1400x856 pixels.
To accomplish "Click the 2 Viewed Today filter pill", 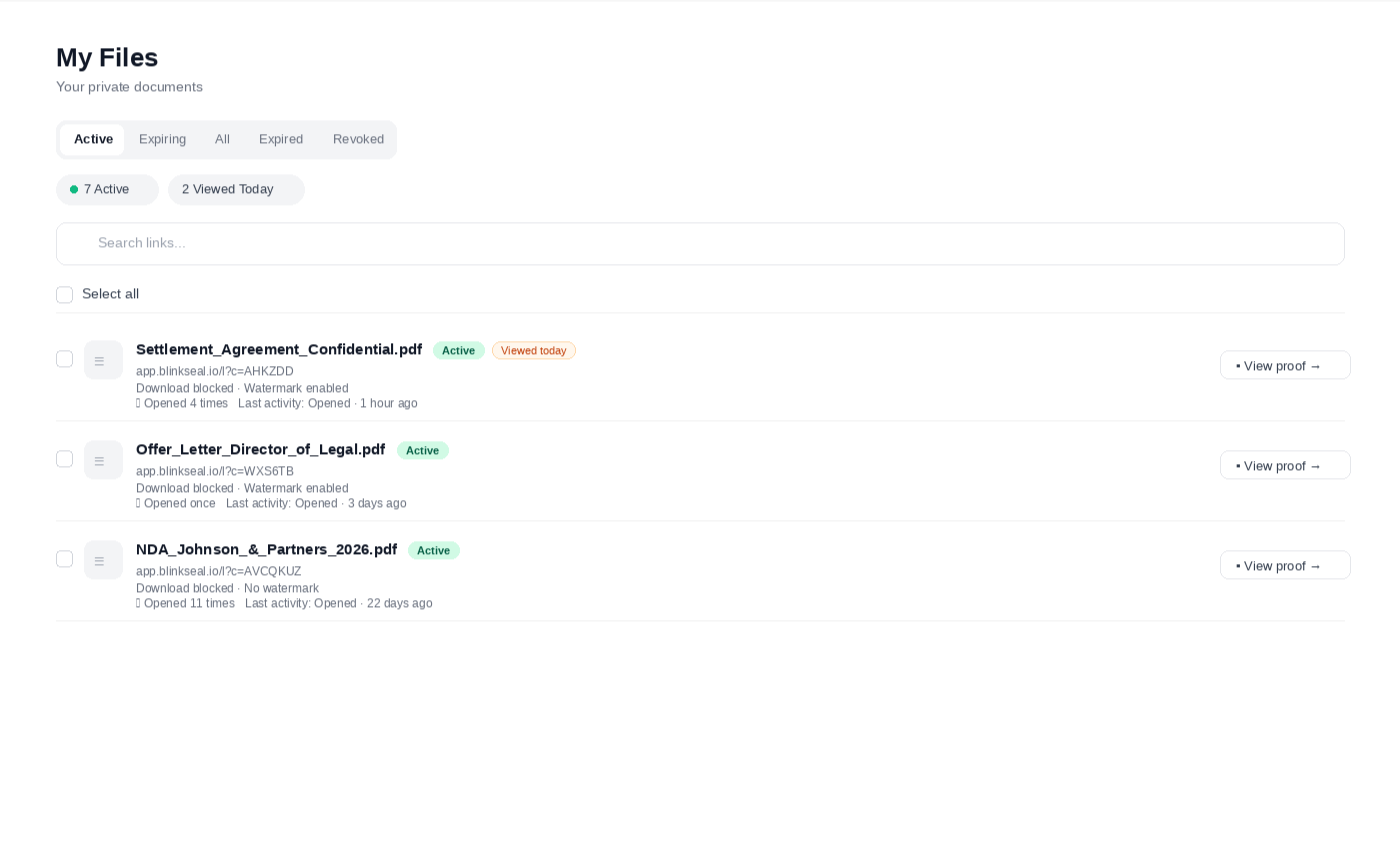I will (x=236, y=189).
